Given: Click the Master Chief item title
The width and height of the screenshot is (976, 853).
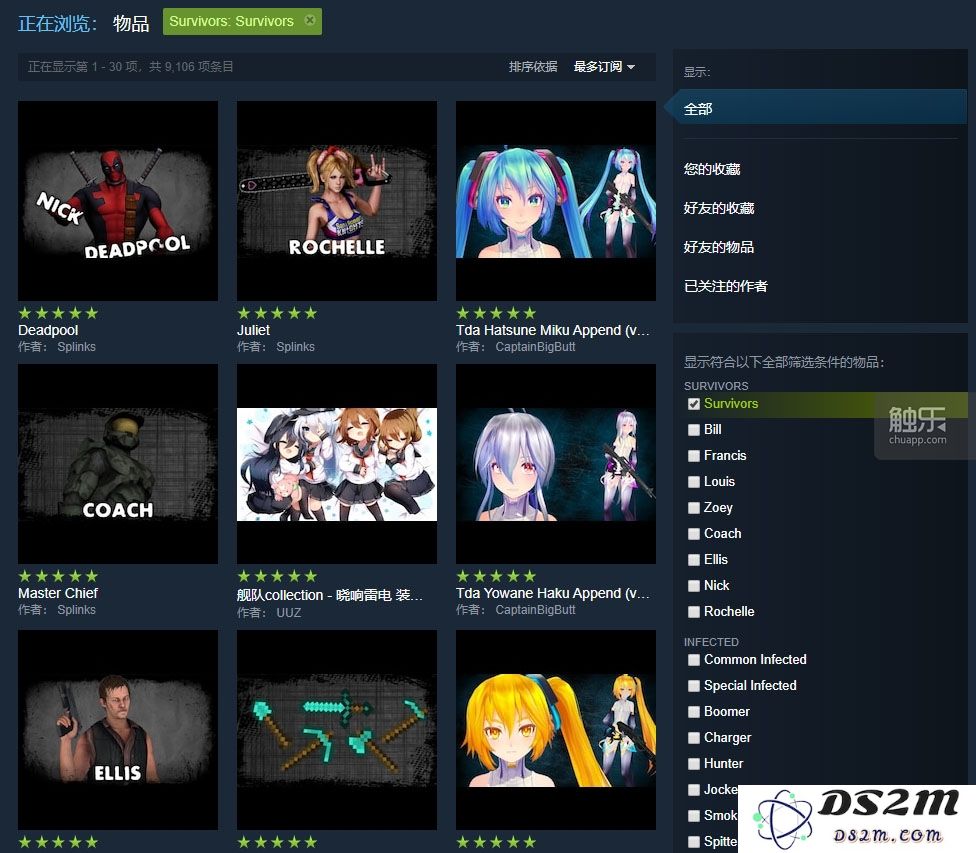Looking at the screenshot, I should click(58, 593).
